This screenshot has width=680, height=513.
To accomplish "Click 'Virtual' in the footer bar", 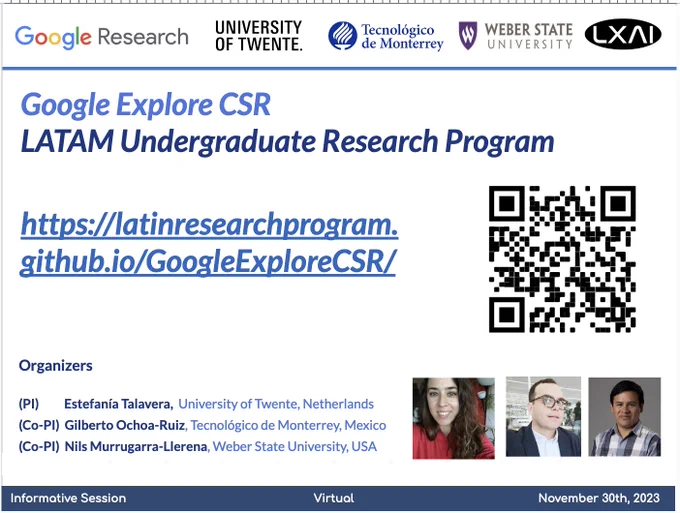I will (334, 498).
